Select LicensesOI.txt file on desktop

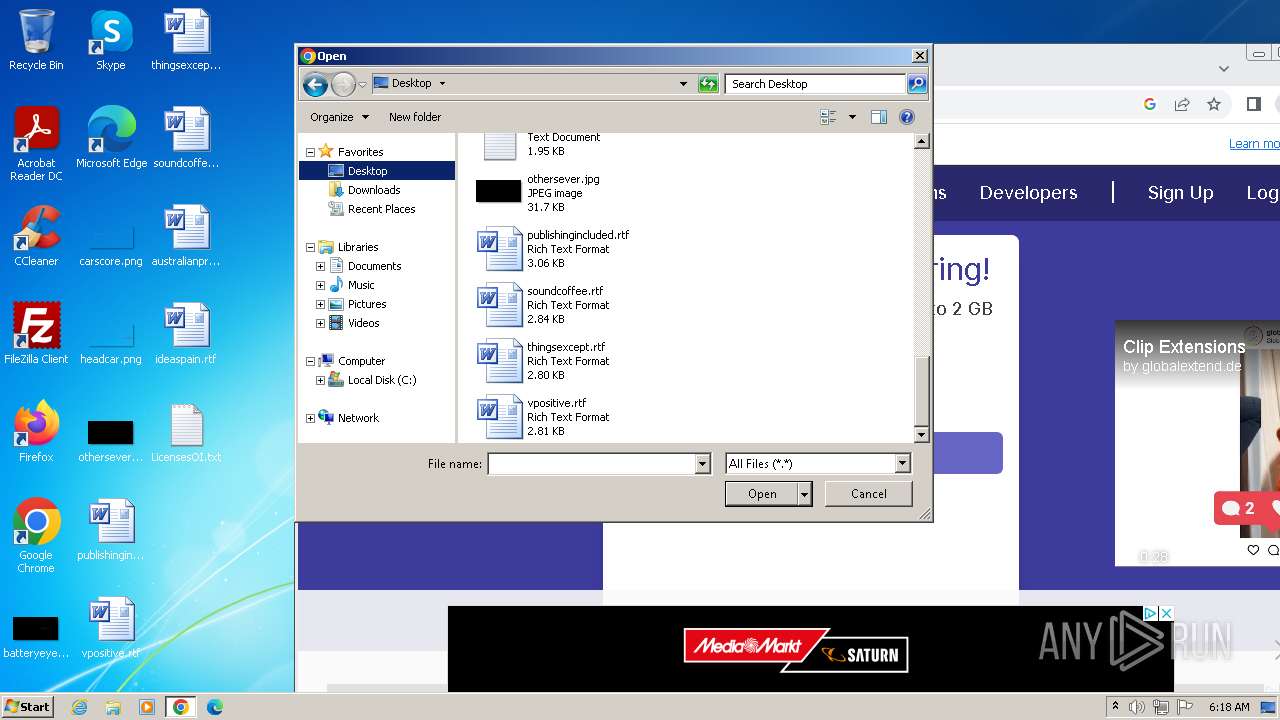click(186, 432)
